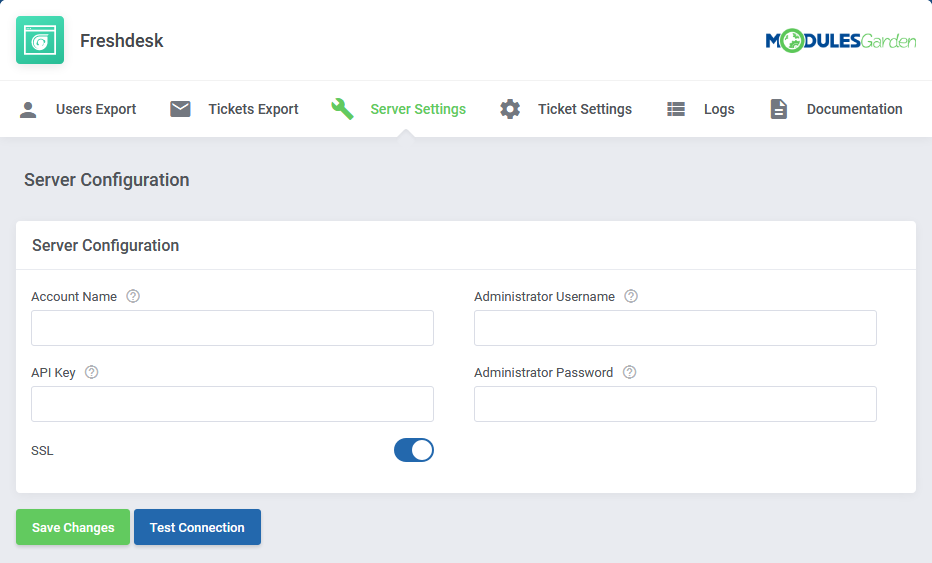The image size is (932, 563).
Task: Show help tooltip for API Key
Action: click(x=92, y=372)
